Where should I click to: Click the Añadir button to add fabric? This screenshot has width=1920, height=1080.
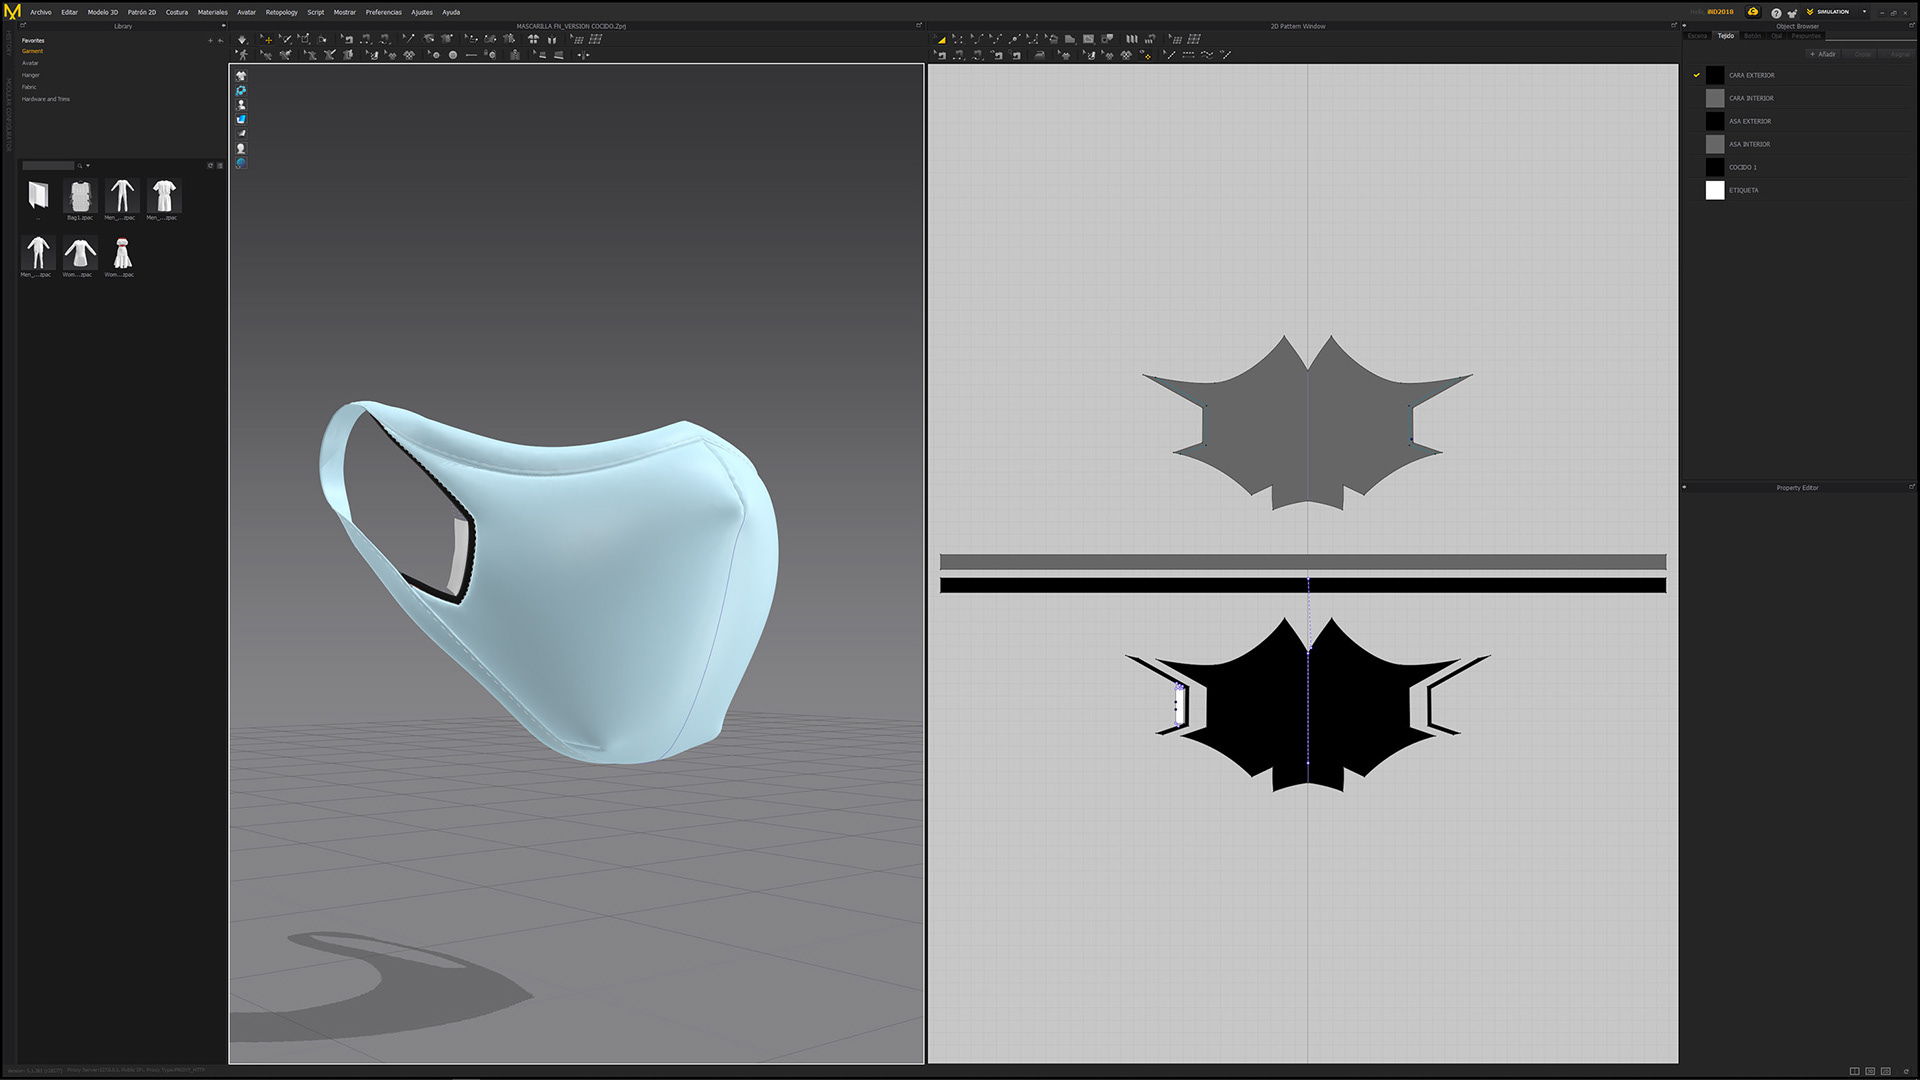click(1822, 54)
